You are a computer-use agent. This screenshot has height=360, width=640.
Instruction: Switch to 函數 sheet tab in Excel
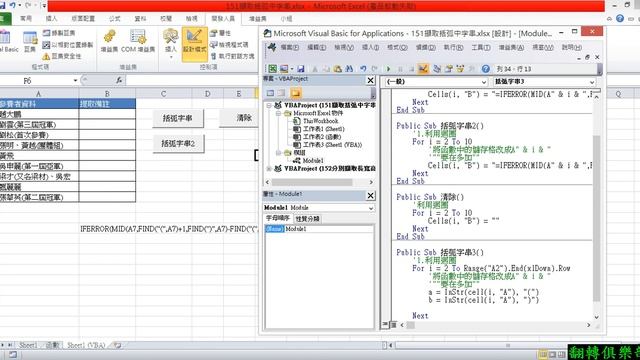pyautogui.click(x=53, y=345)
